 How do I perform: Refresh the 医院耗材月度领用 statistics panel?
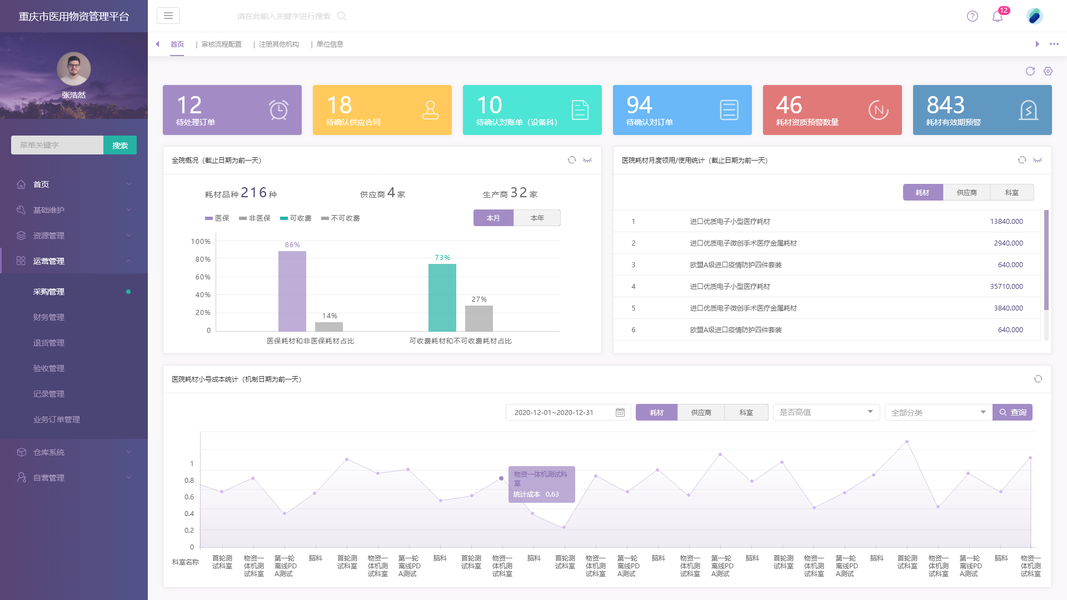coord(1021,161)
